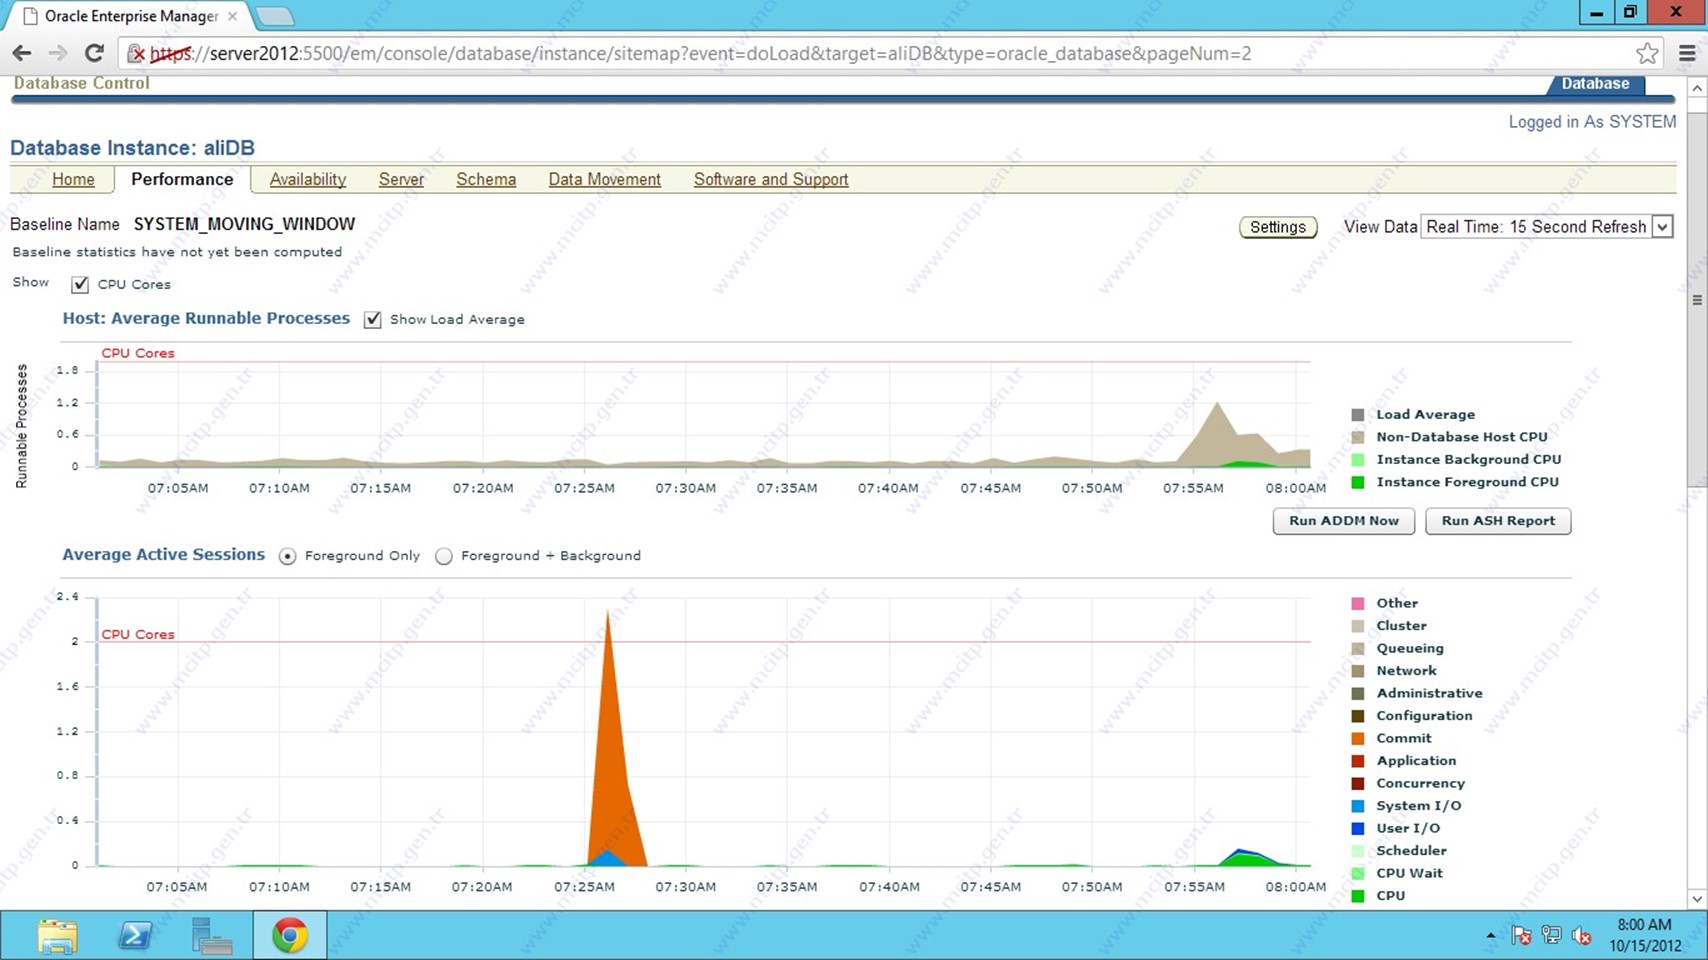Viewport: 1708px width, 960px height.
Task: View the insecure HTTPS certificate warning icon
Action: [x=136, y=54]
